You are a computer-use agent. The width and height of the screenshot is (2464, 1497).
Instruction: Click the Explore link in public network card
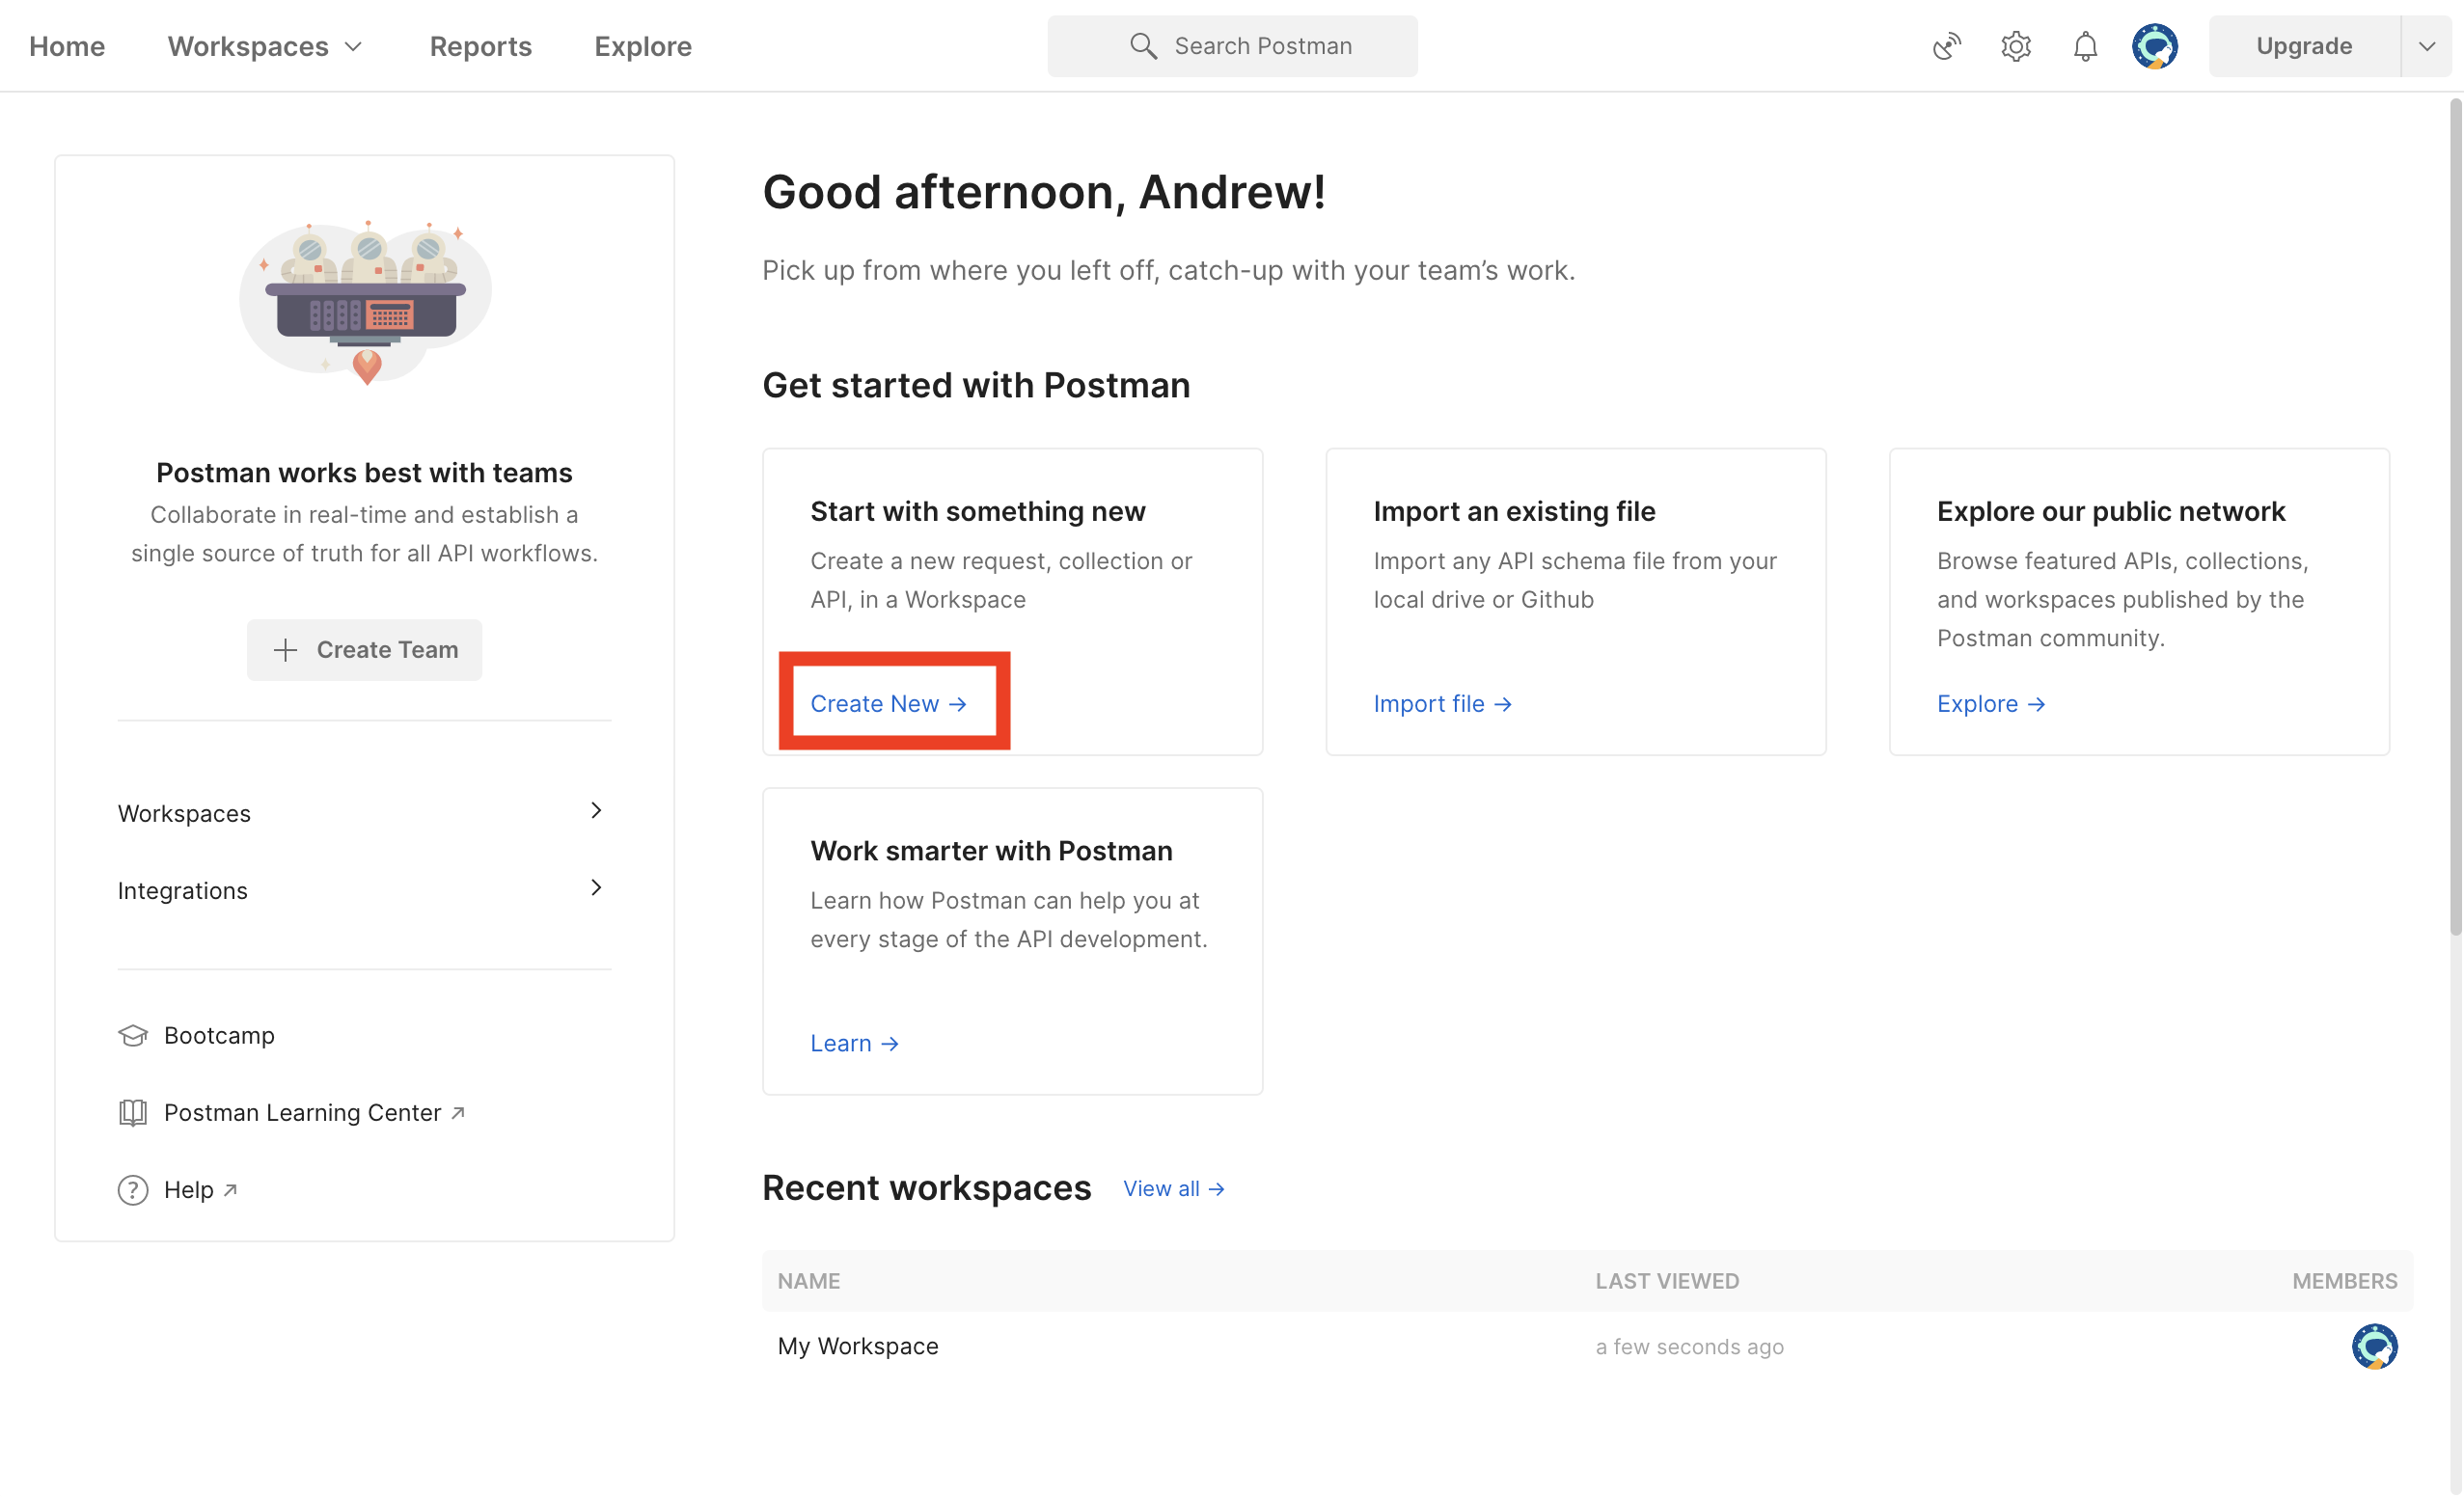pos(1991,703)
